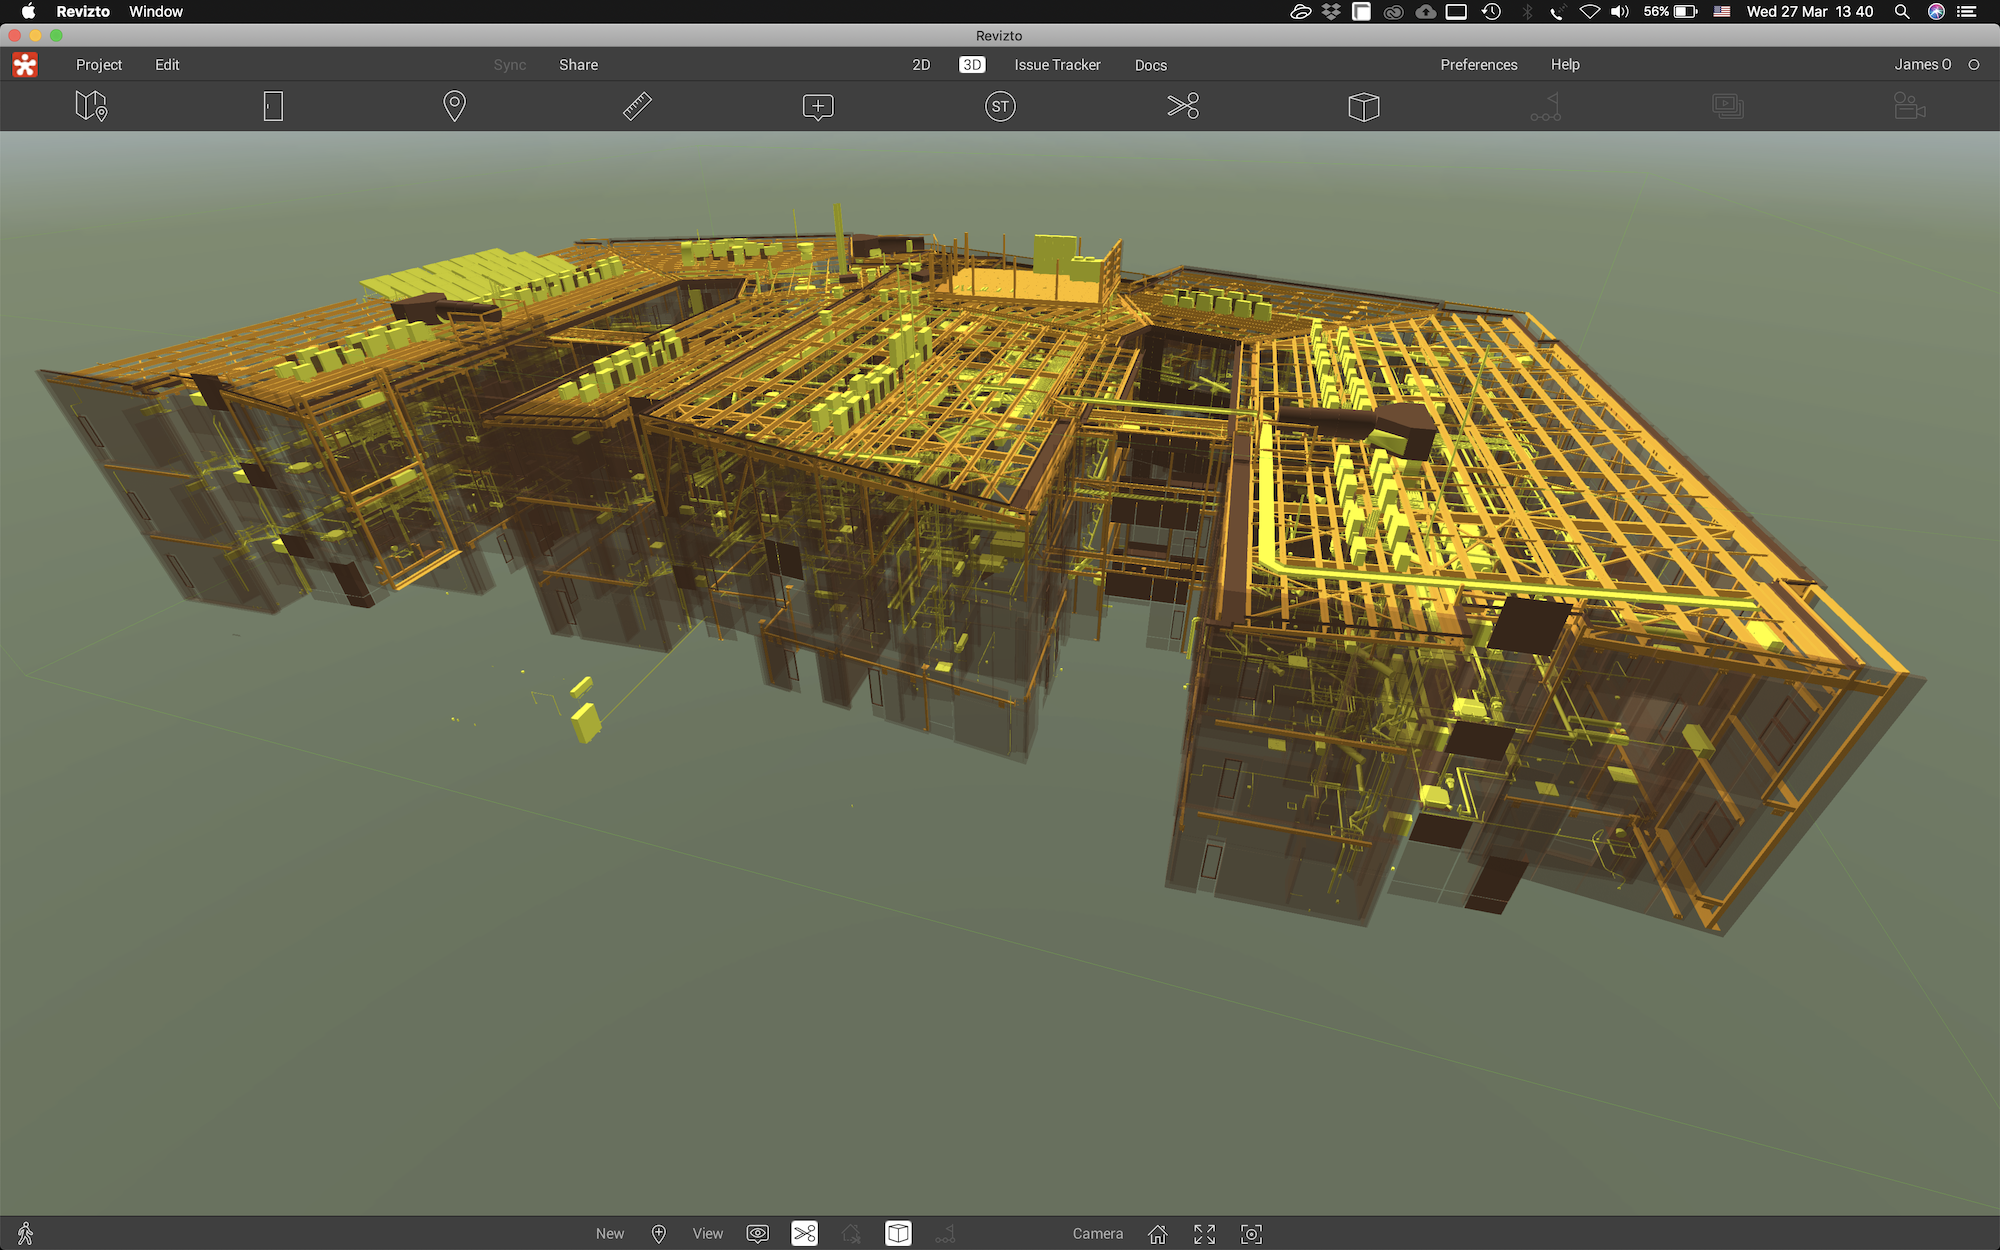The height and width of the screenshot is (1250, 2000).
Task: Select the ruler measurement tool
Action: 637,106
